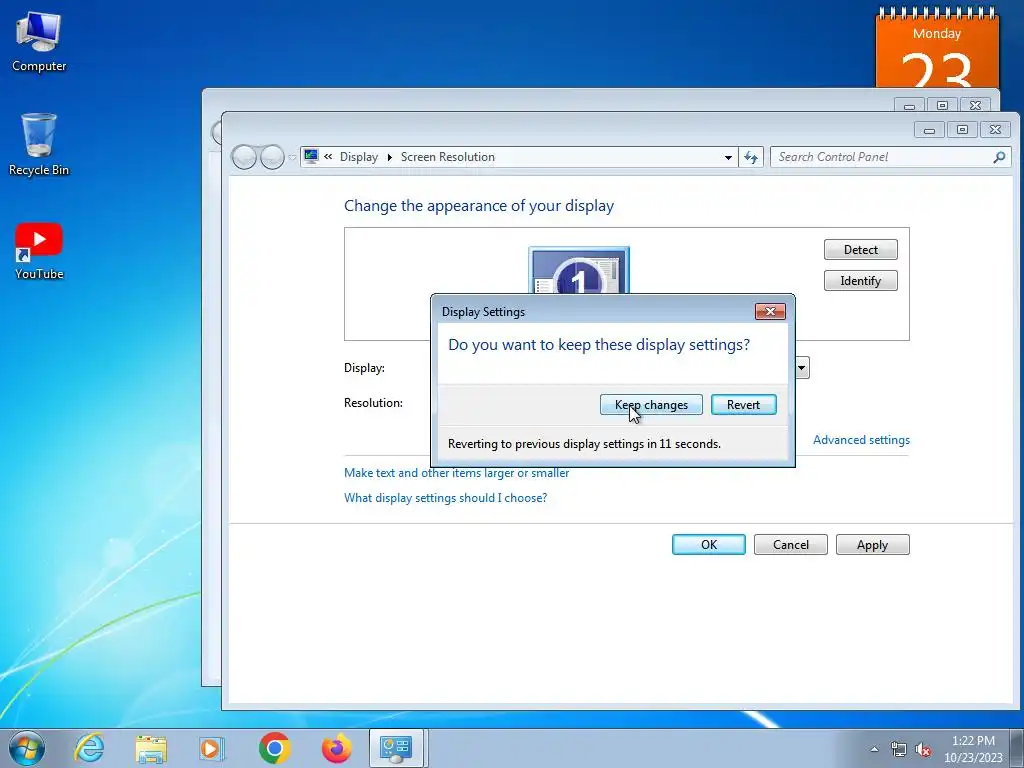Open Recycle Bin desktop icon
The width and height of the screenshot is (1024, 768).
[x=39, y=144]
